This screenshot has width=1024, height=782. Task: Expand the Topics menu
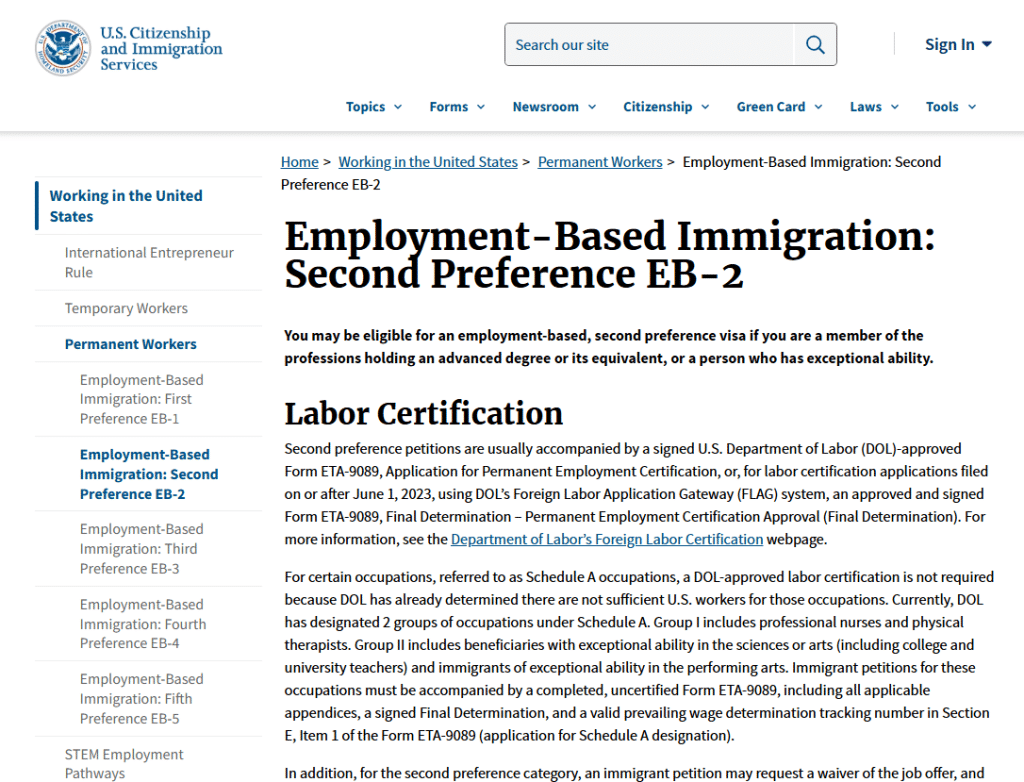(374, 106)
